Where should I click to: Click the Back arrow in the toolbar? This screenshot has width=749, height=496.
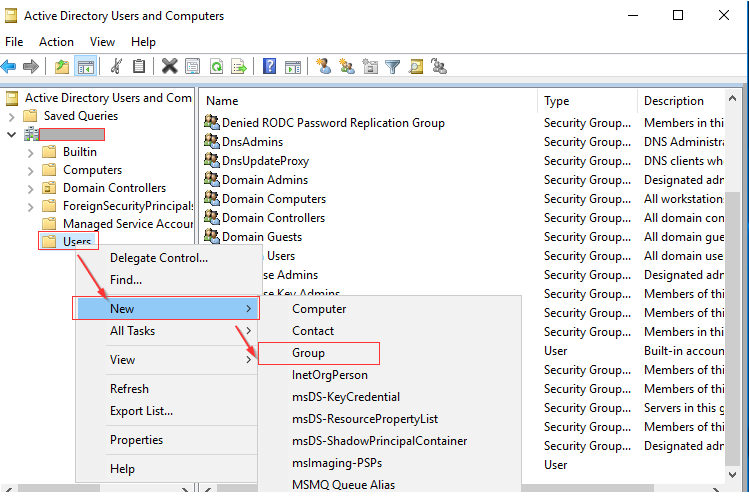pyautogui.click(x=9, y=66)
